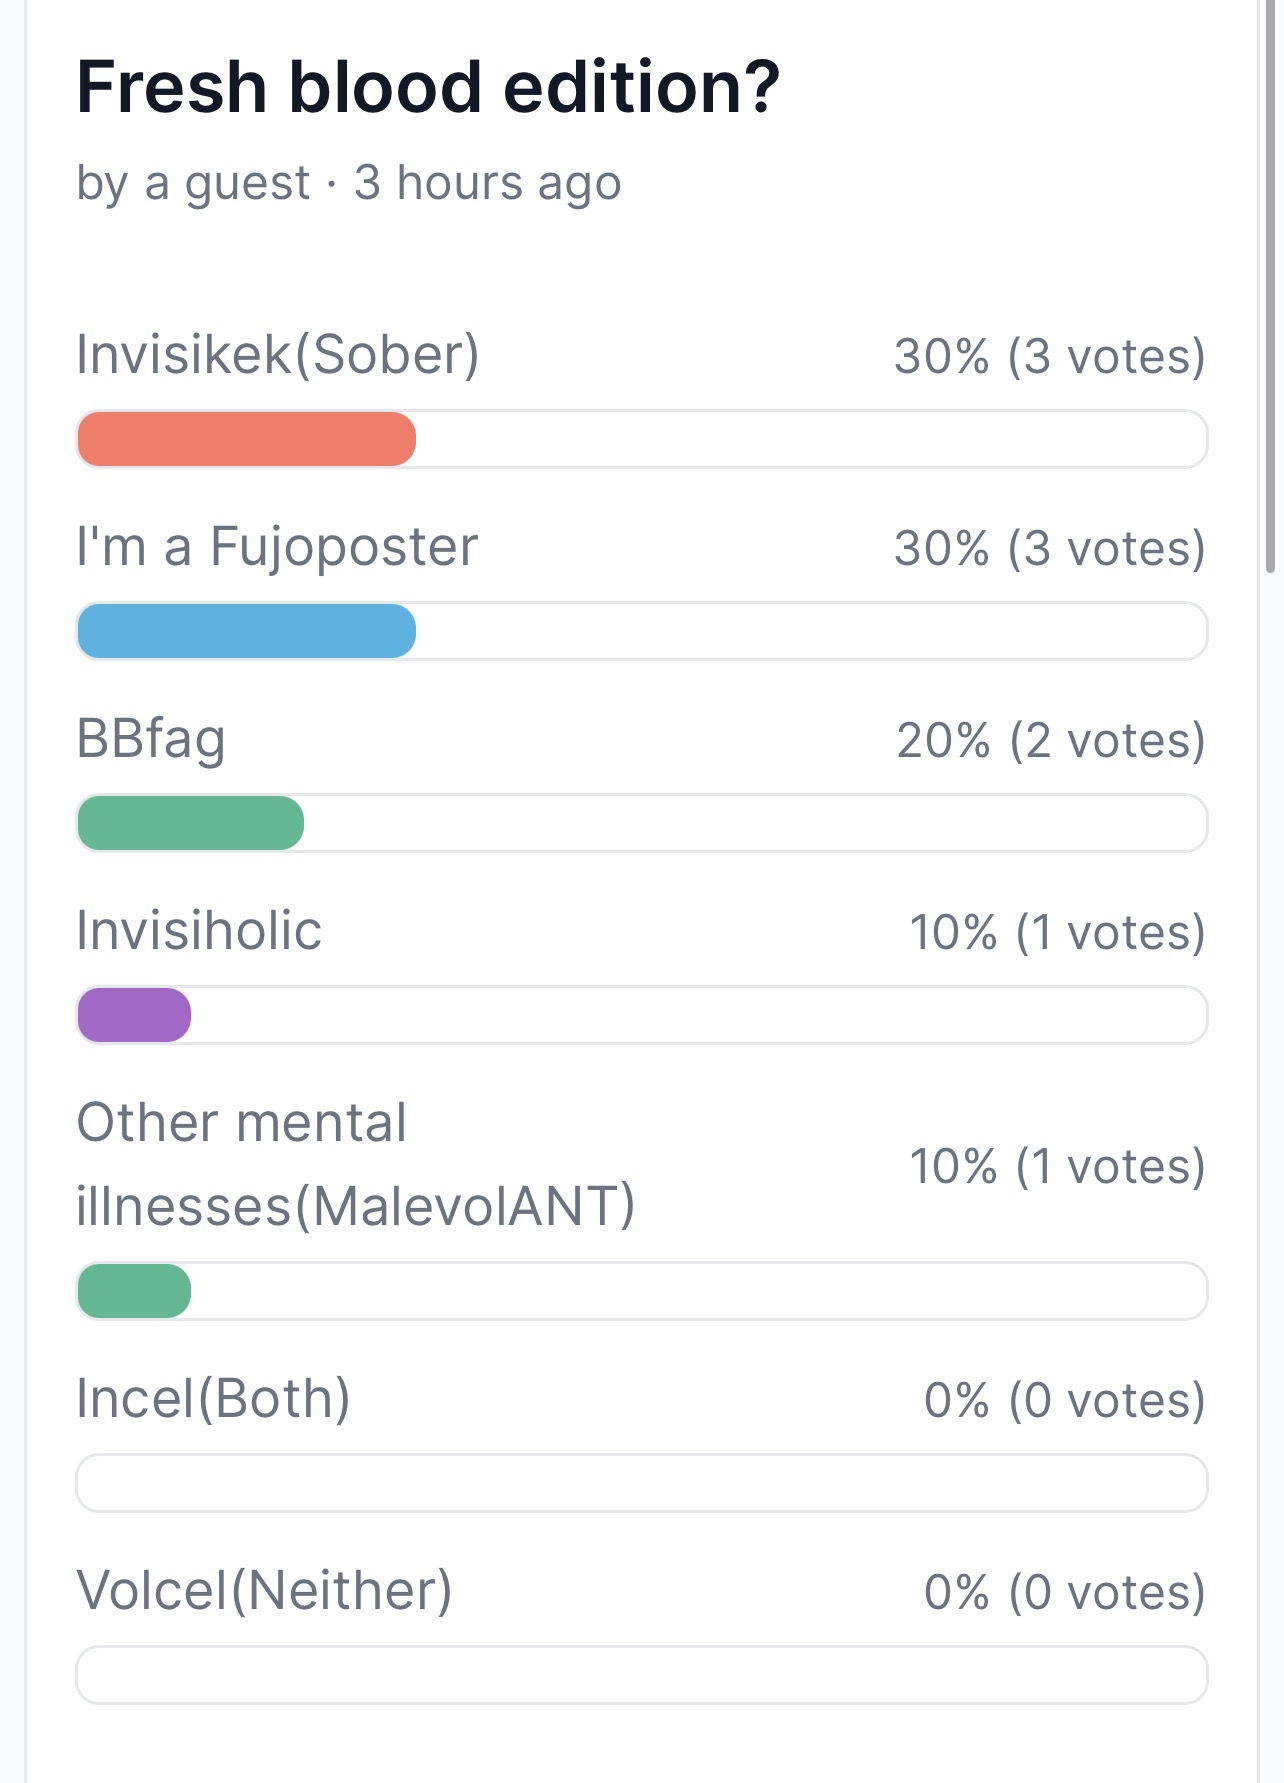
Task: Click the purple Invisiholic result bar
Action: tap(134, 1015)
